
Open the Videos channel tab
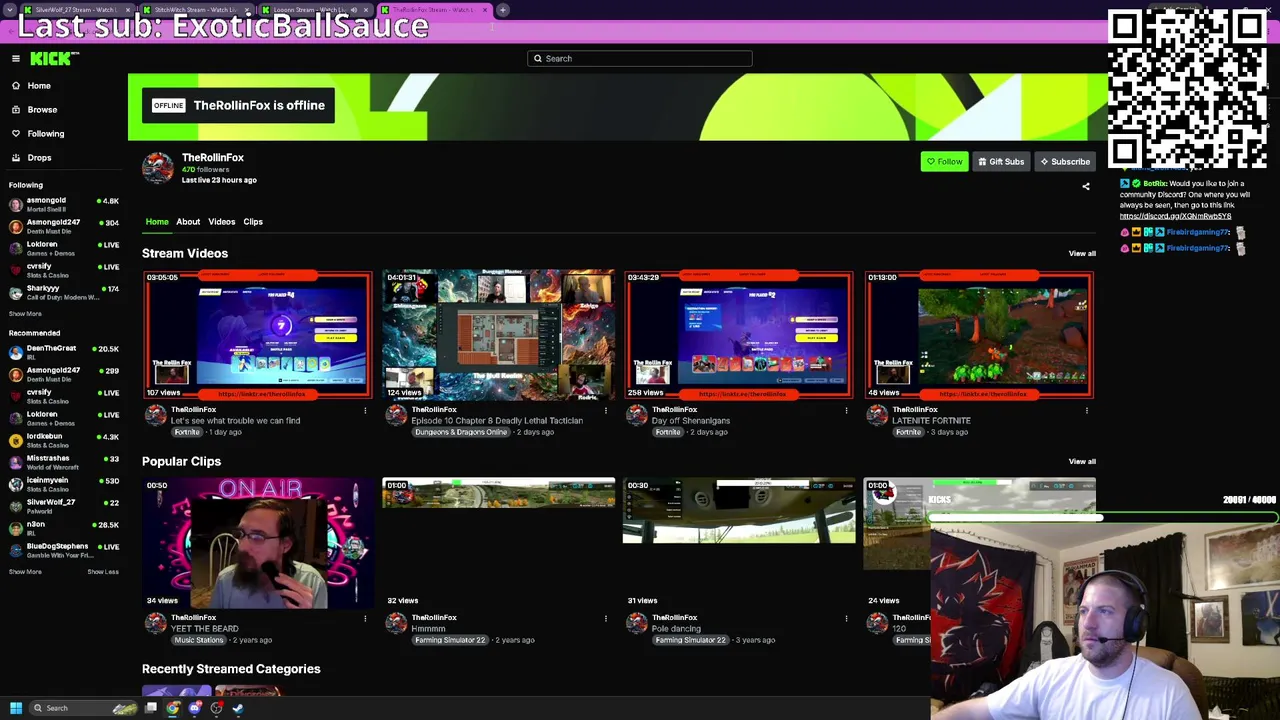click(x=222, y=222)
